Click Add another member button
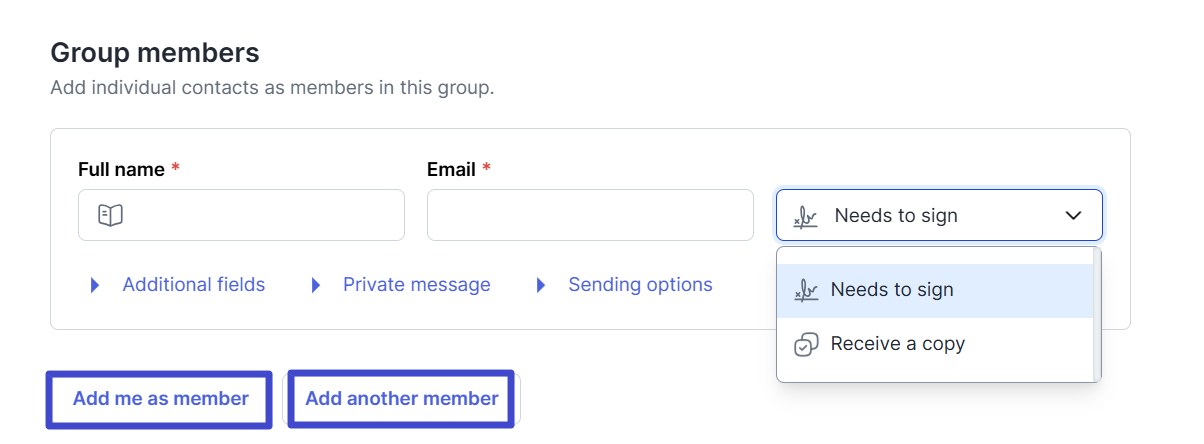Image resolution: width=1204 pixels, height=444 pixels. [x=401, y=399]
